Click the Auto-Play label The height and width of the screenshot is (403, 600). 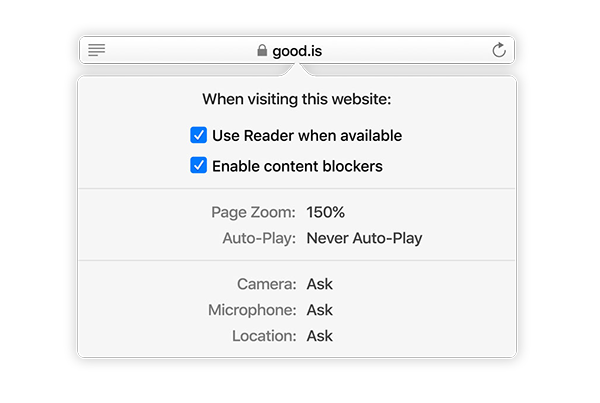click(x=259, y=238)
